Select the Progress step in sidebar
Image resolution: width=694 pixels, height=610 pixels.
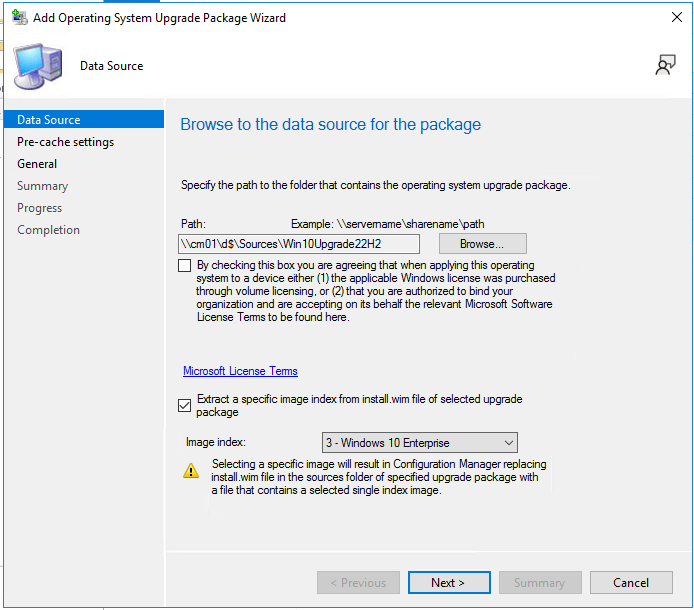tap(39, 208)
